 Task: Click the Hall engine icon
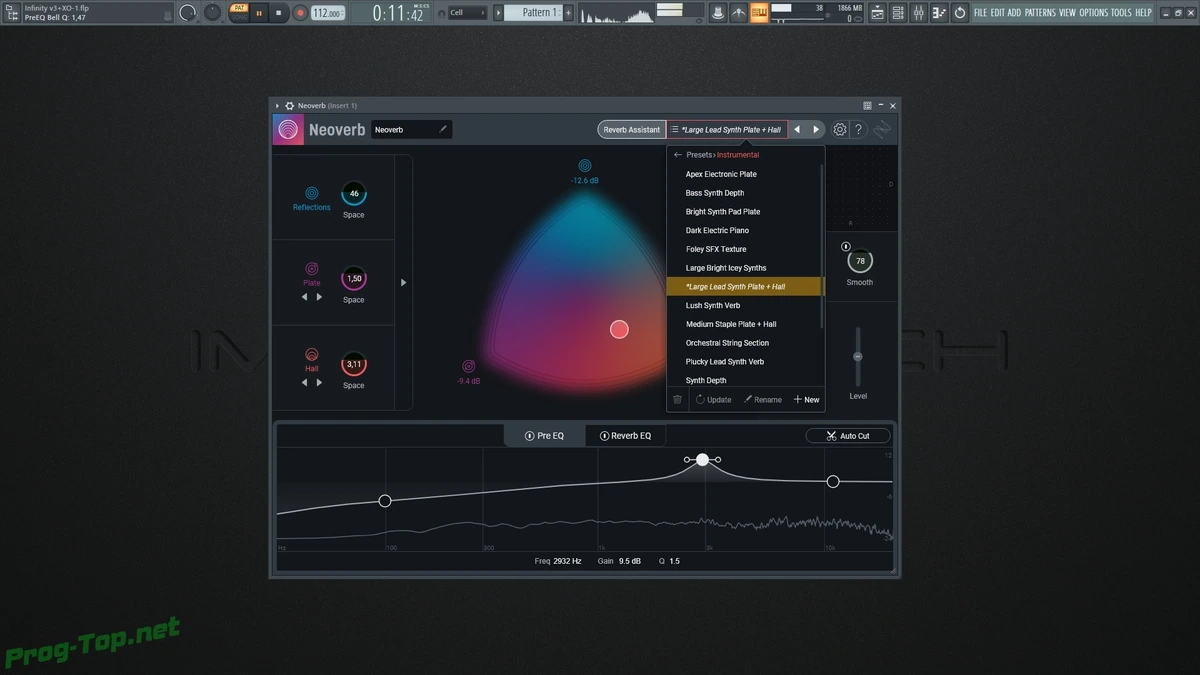click(312, 355)
